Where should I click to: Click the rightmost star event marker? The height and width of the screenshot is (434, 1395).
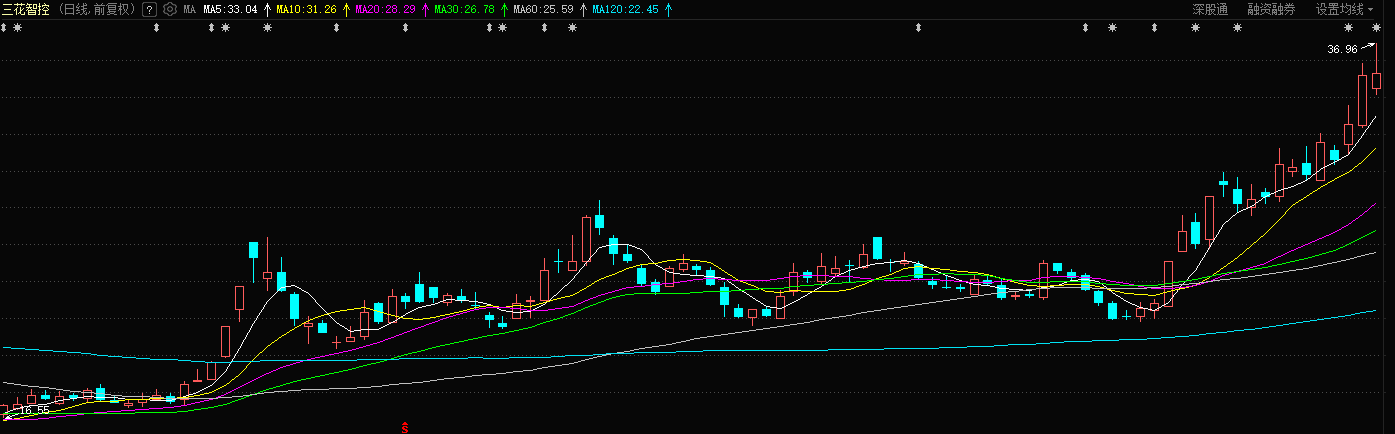coord(1376,28)
